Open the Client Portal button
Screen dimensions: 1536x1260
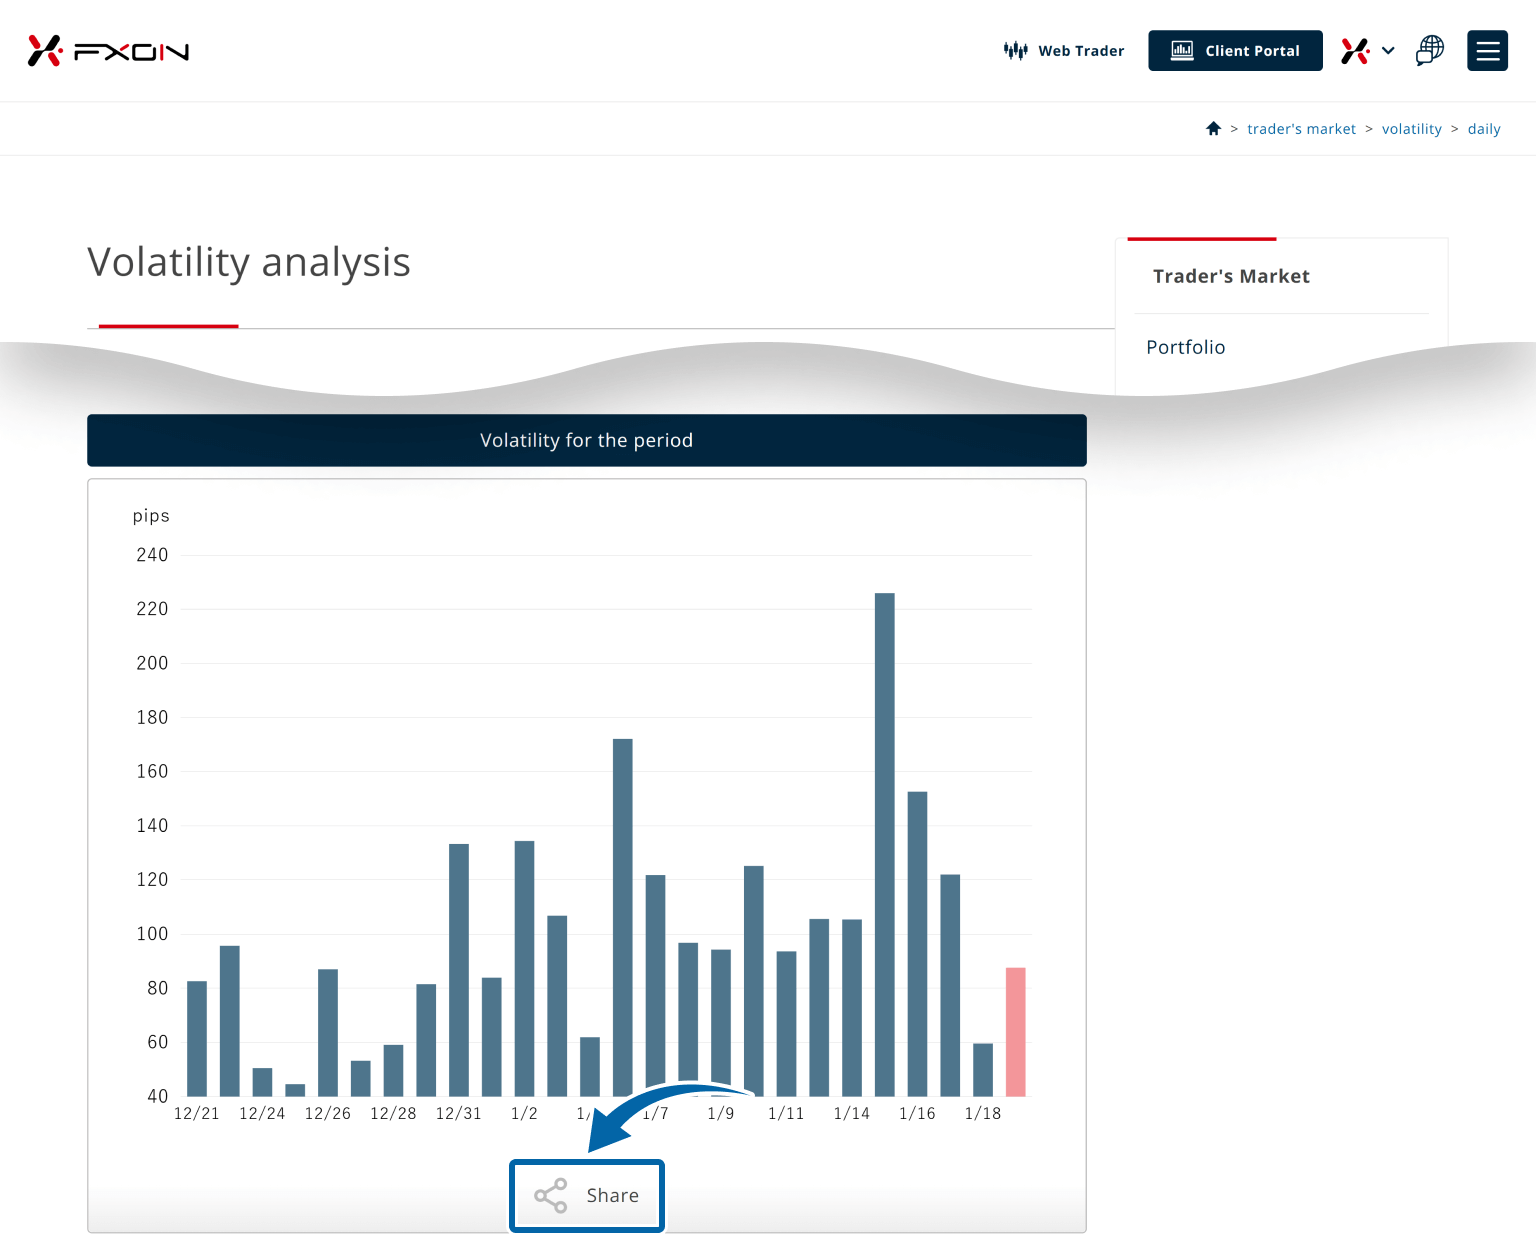coord(1235,51)
